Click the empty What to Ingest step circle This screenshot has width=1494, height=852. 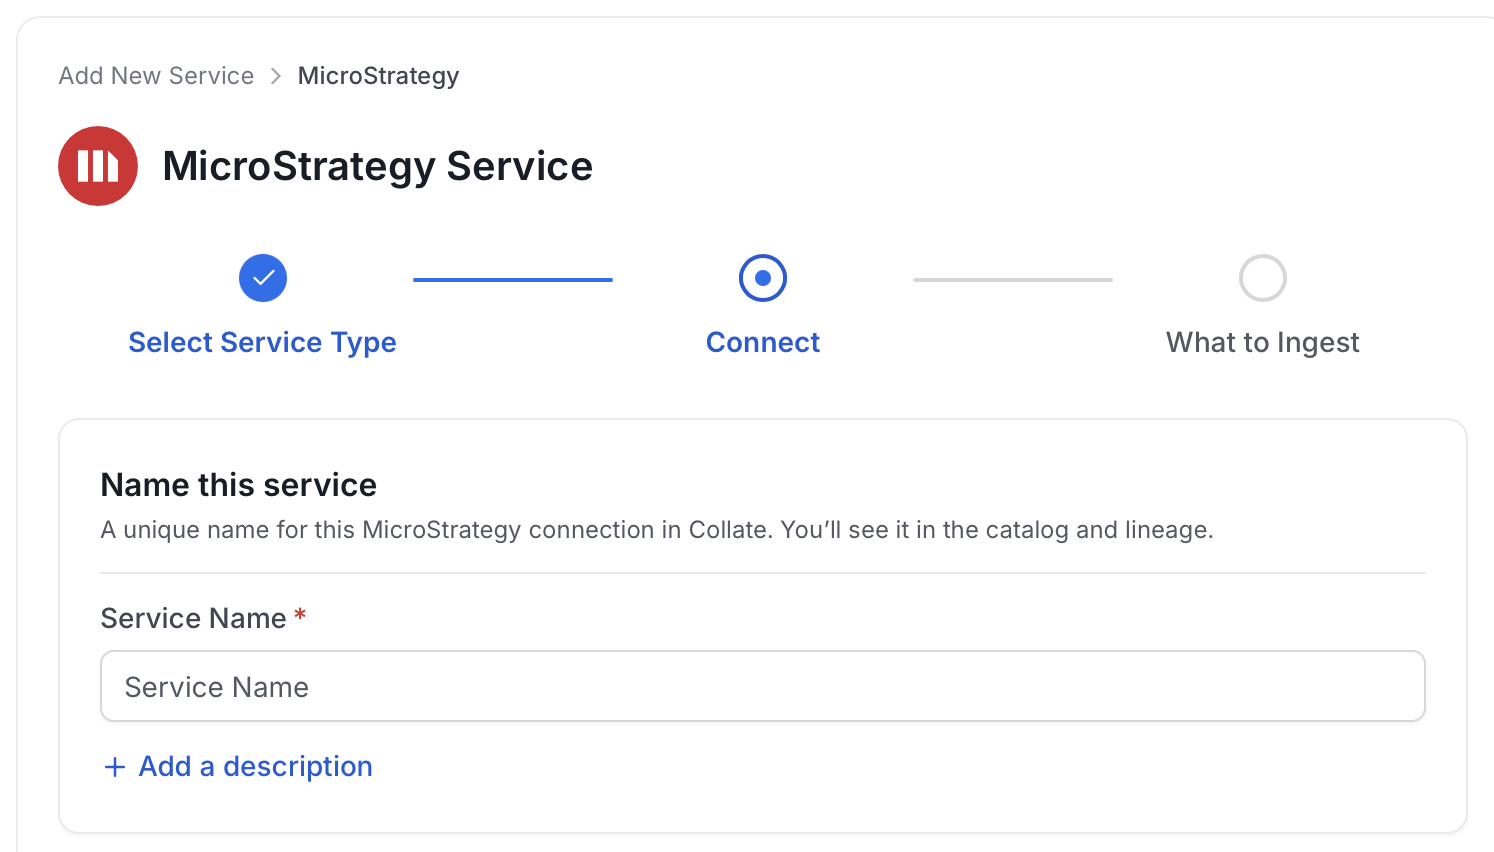pyautogui.click(x=1263, y=278)
